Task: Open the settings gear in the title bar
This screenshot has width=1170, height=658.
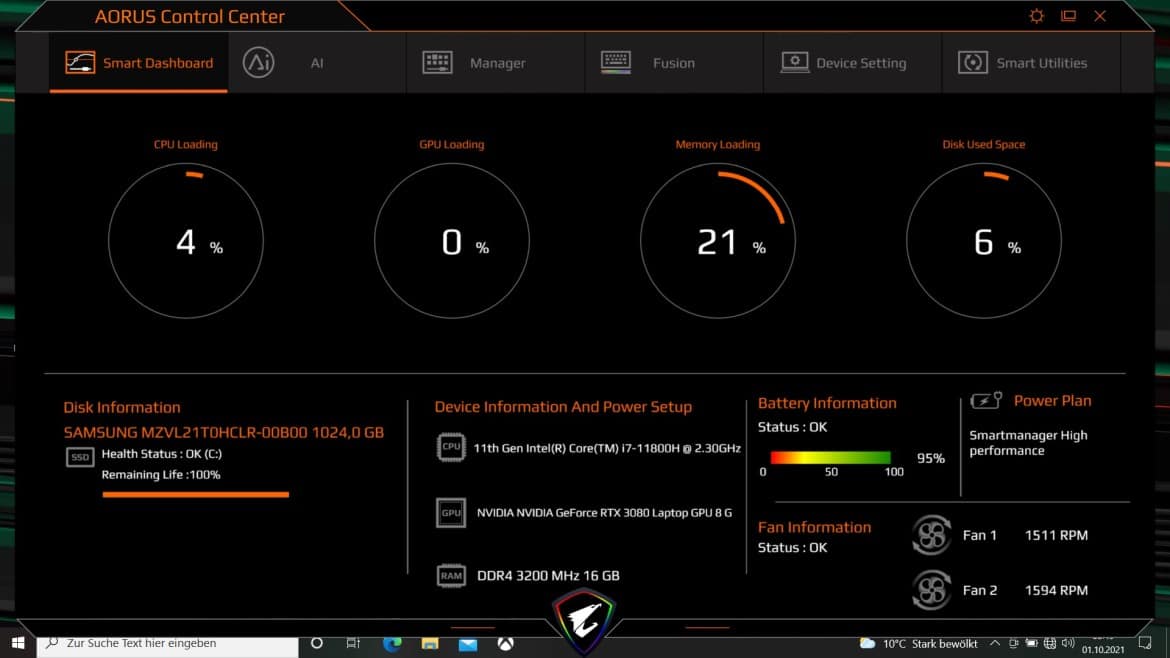Action: (x=1036, y=16)
